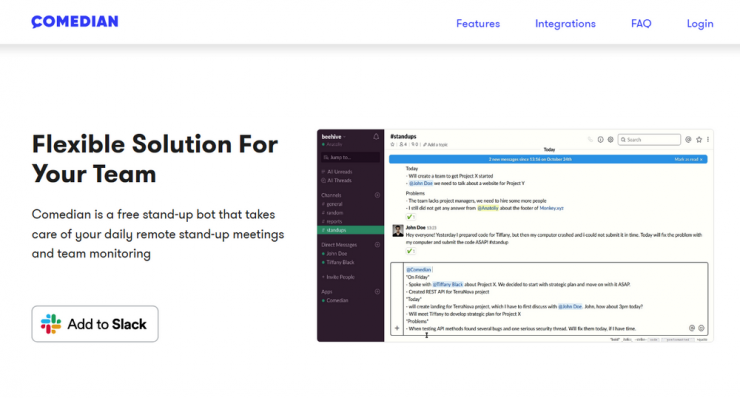This screenshot has height=398, width=740.
Task: Click the member count icon in channel header
Action: pyautogui.click(x=403, y=144)
